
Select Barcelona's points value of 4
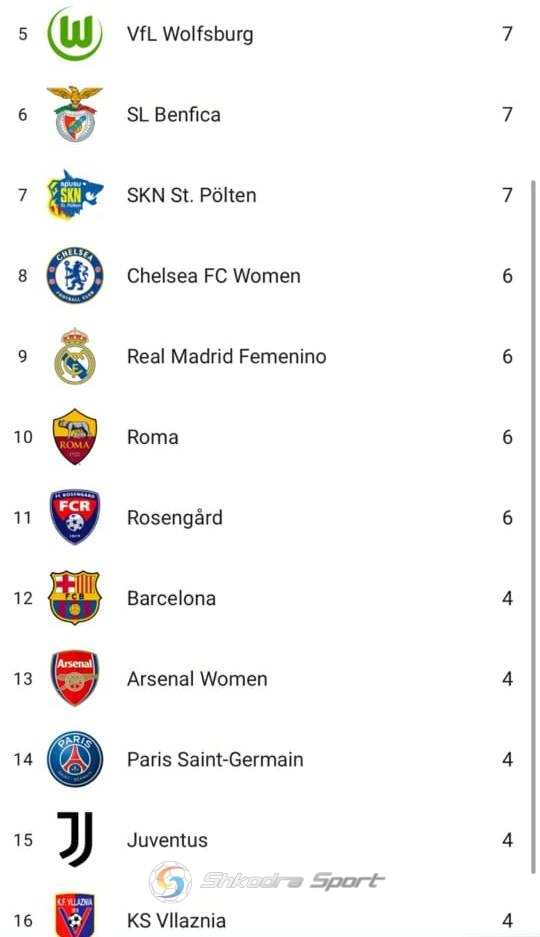[507, 598]
